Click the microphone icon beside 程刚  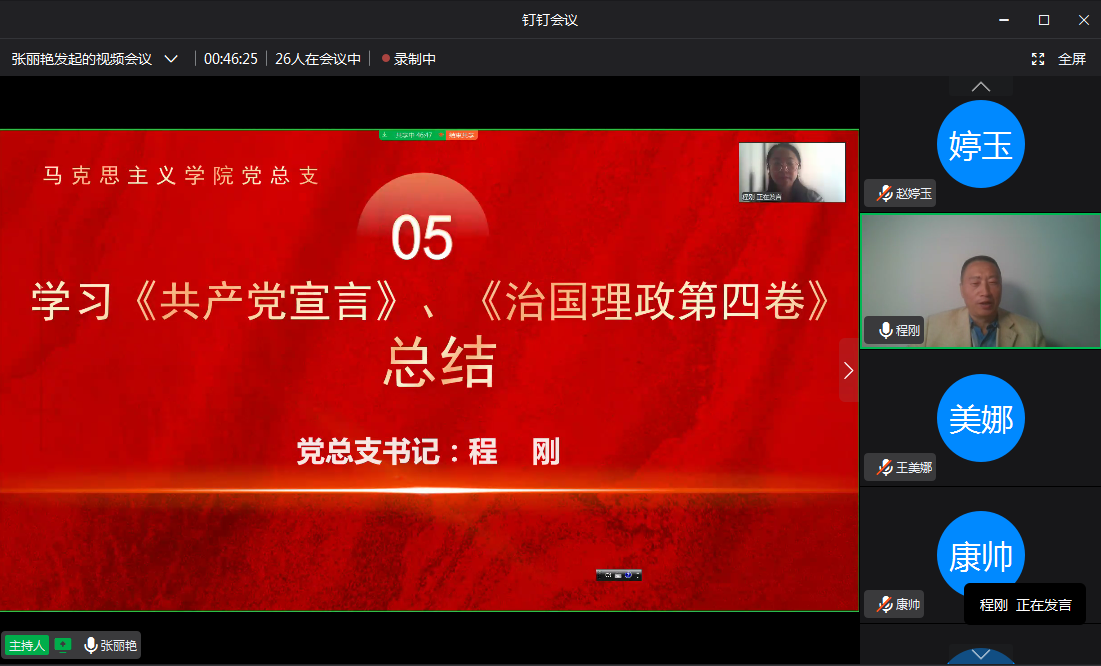point(885,330)
